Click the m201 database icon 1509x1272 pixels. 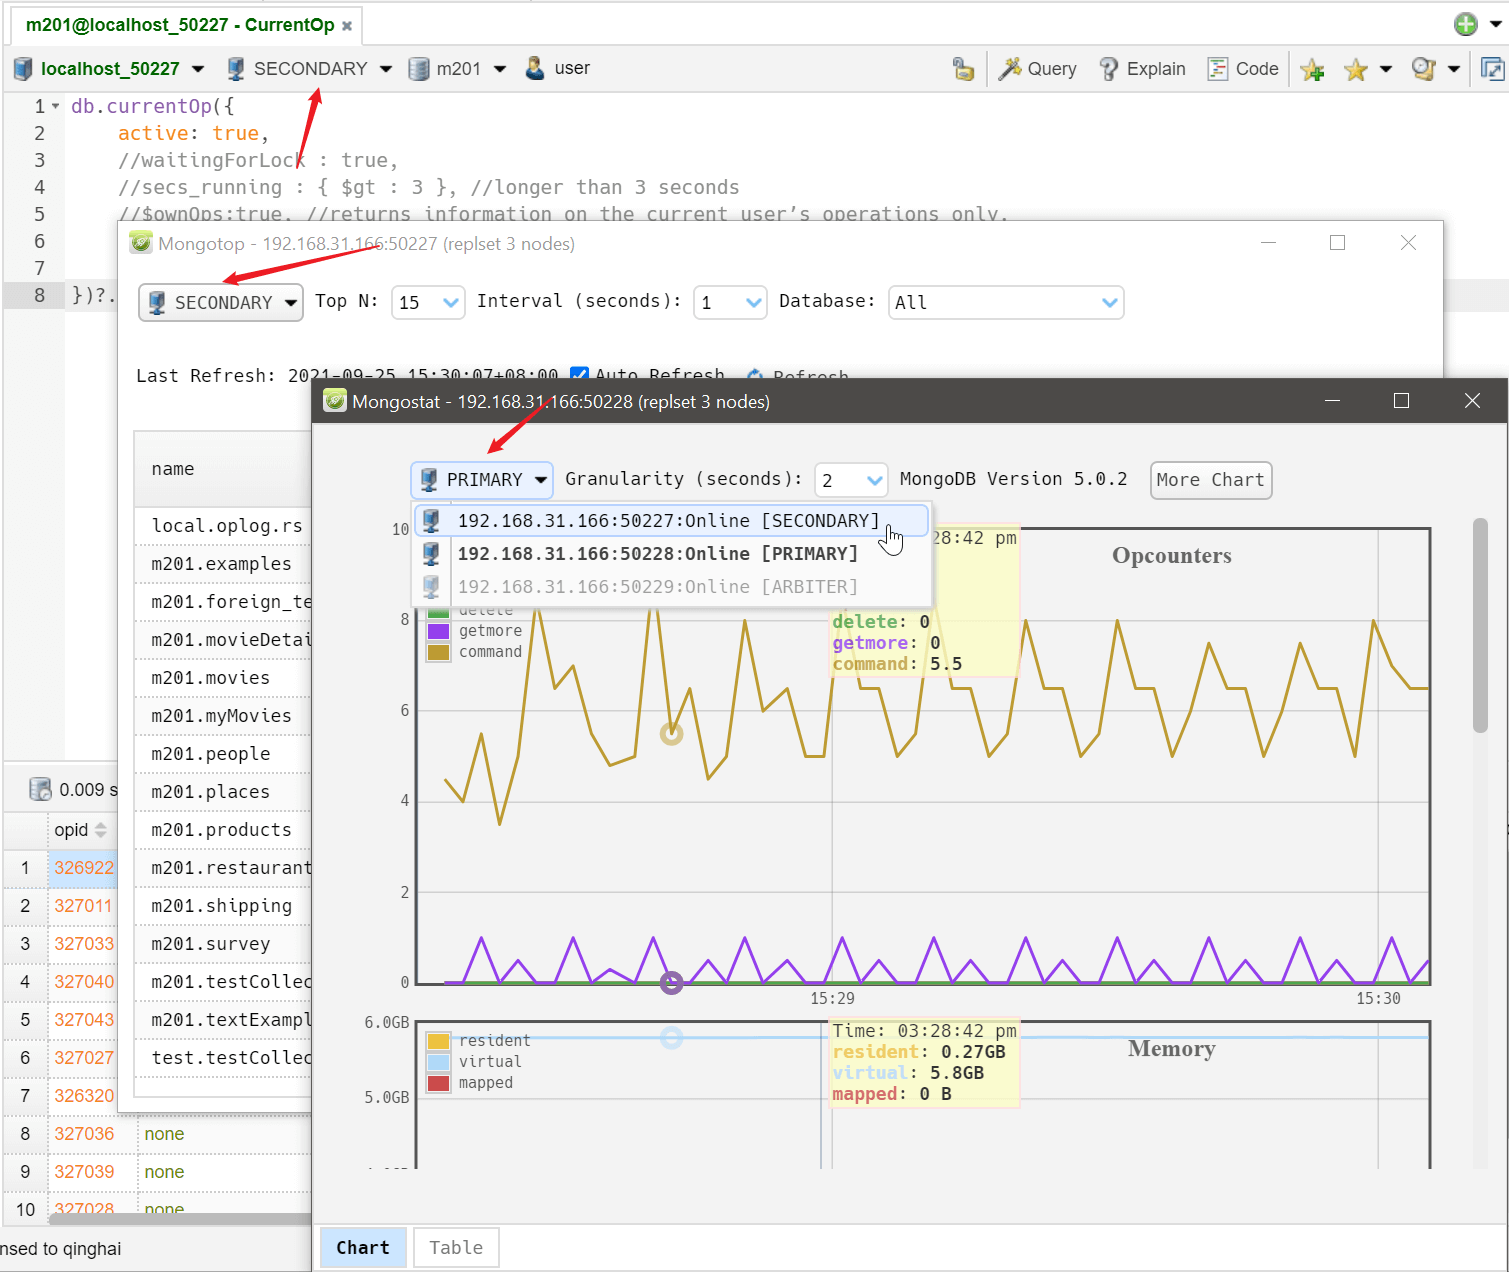(419, 69)
